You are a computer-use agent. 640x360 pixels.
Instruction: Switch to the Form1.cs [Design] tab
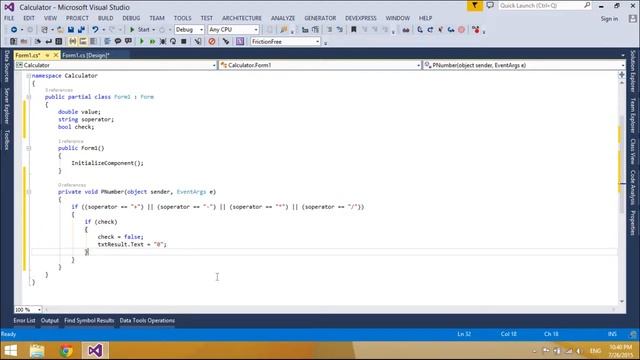point(86,55)
